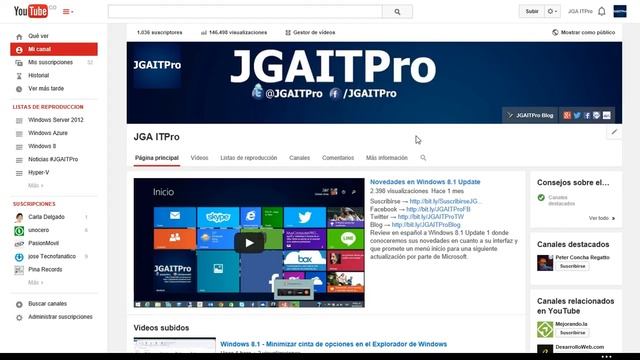Click channel search magnifier icon
Screen dimensions: 640x360
click(423, 158)
